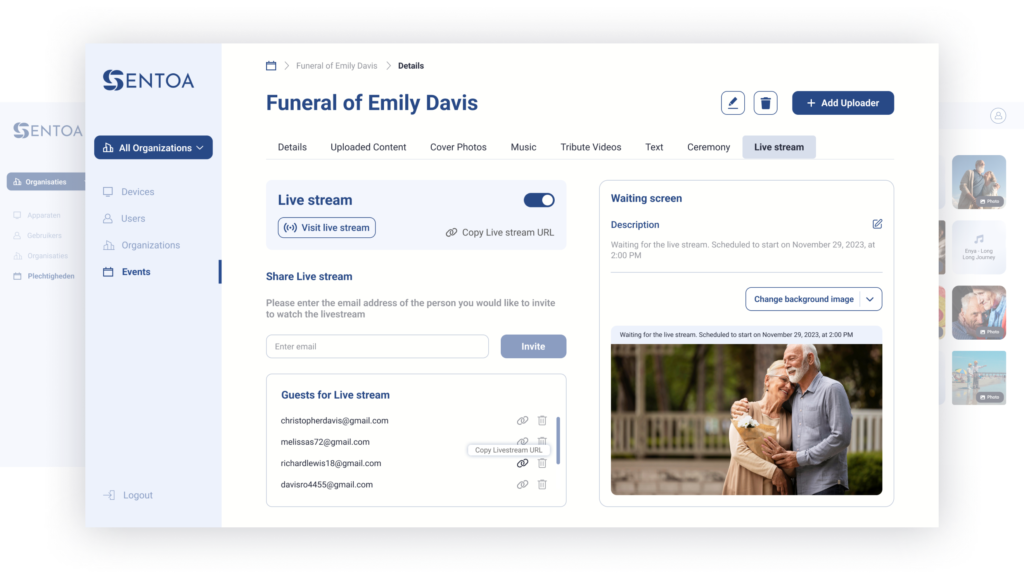This screenshot has height=577, width=1024.
Task: Delete the event with trash icon button
Action: click(765, 103)
